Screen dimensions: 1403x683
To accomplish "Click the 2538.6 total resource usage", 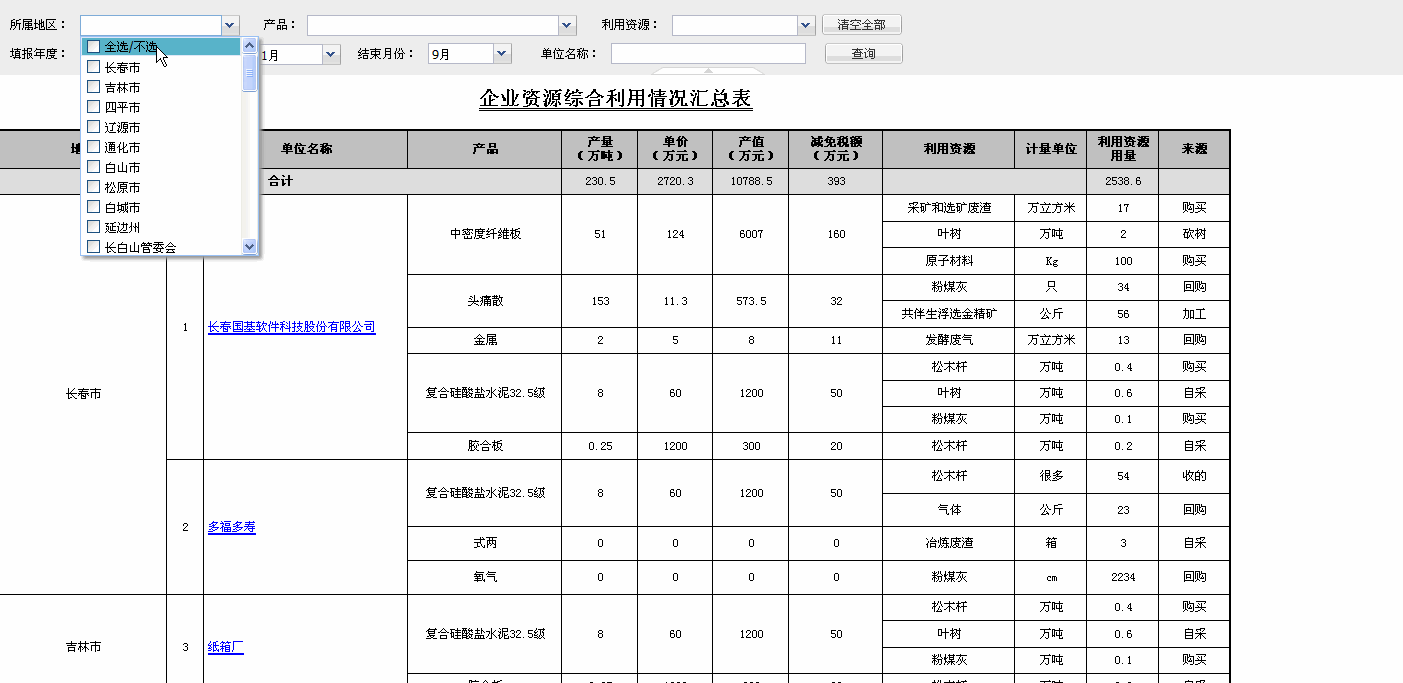I will click(x=1123, y=181).
